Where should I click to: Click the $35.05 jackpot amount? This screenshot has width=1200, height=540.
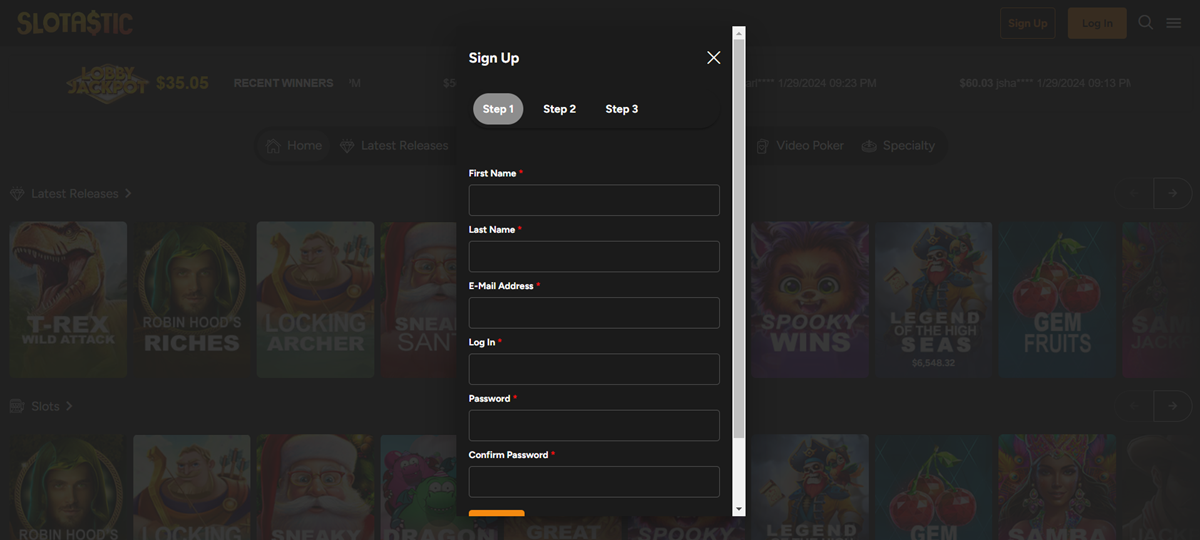pyautogui.click(x=182, y=83)
